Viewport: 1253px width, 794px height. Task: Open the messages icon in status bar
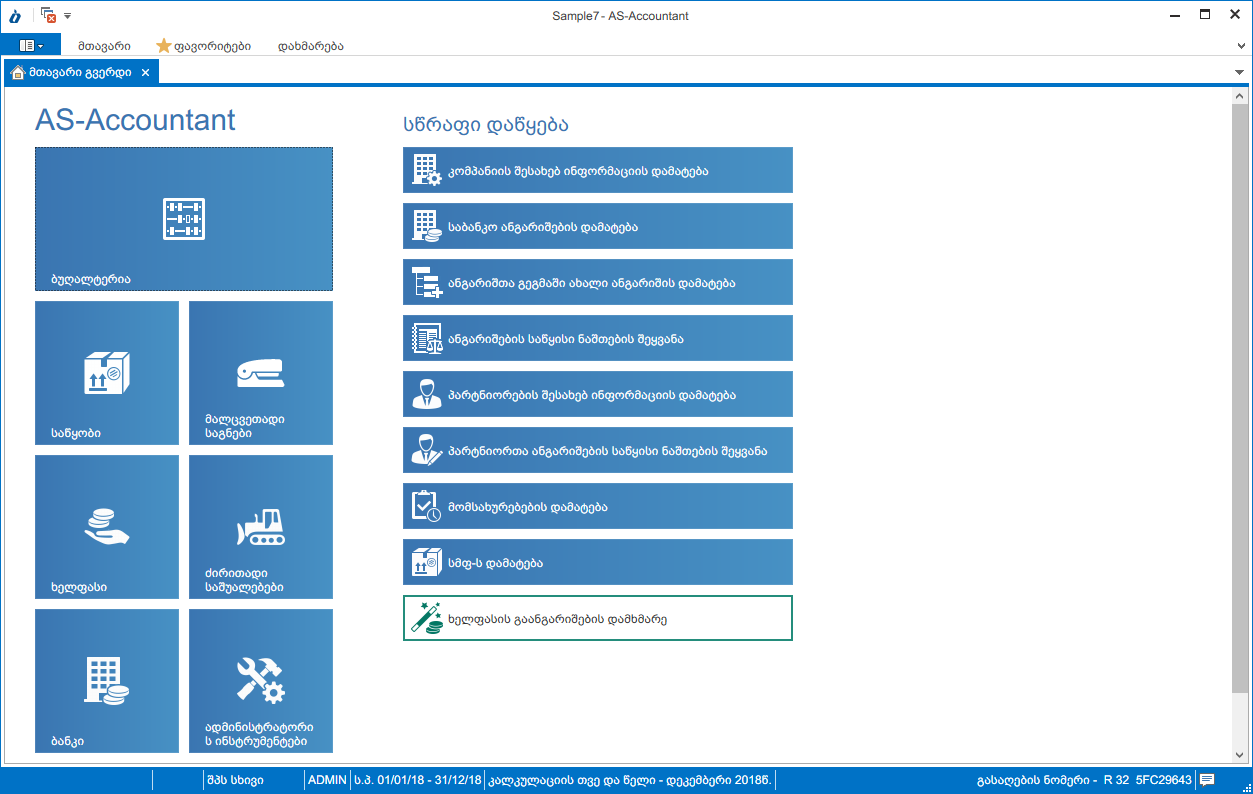[1207, 780]
